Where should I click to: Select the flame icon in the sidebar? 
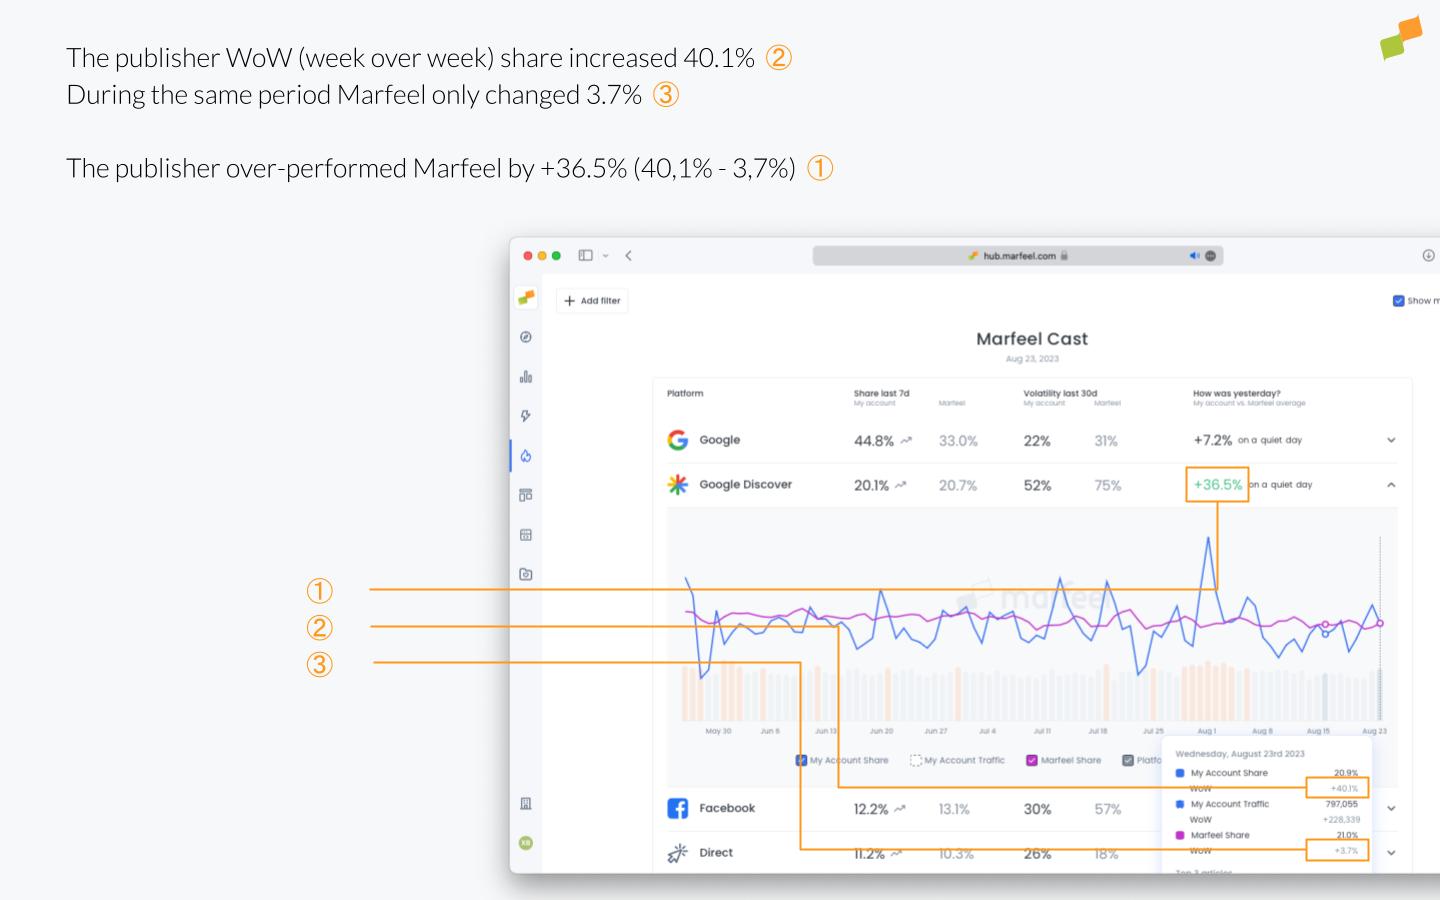526,456
